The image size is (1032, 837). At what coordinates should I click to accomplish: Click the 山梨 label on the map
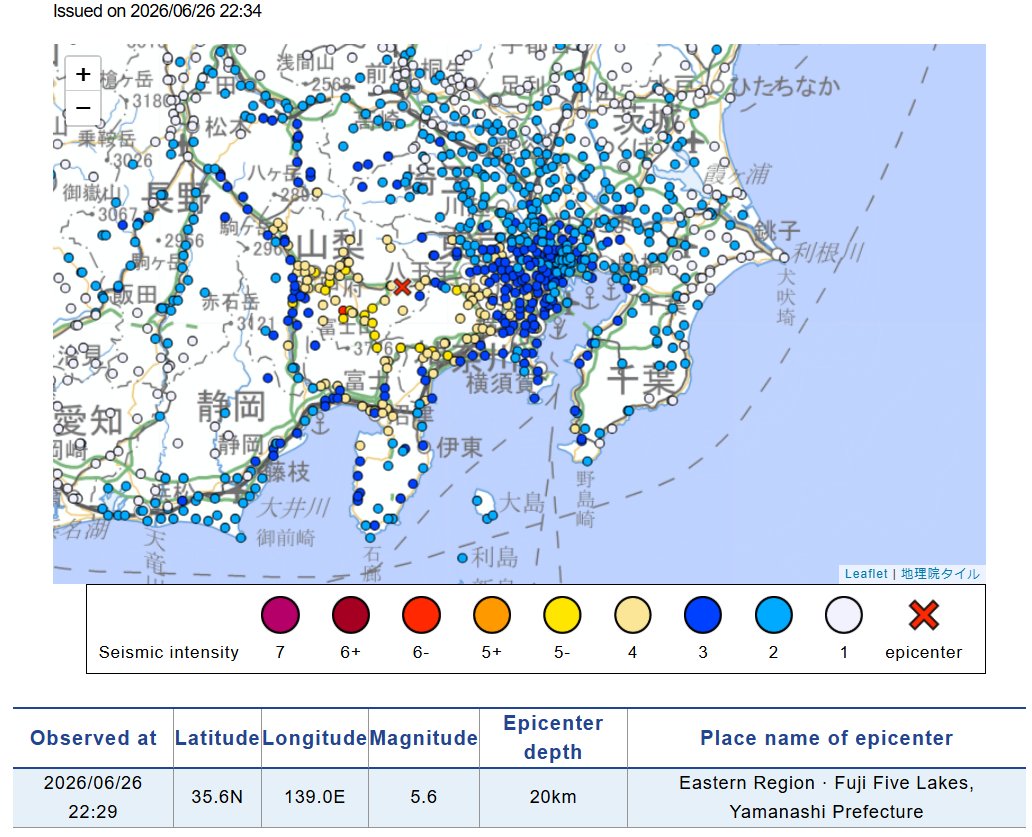click(x=330, y=246)
